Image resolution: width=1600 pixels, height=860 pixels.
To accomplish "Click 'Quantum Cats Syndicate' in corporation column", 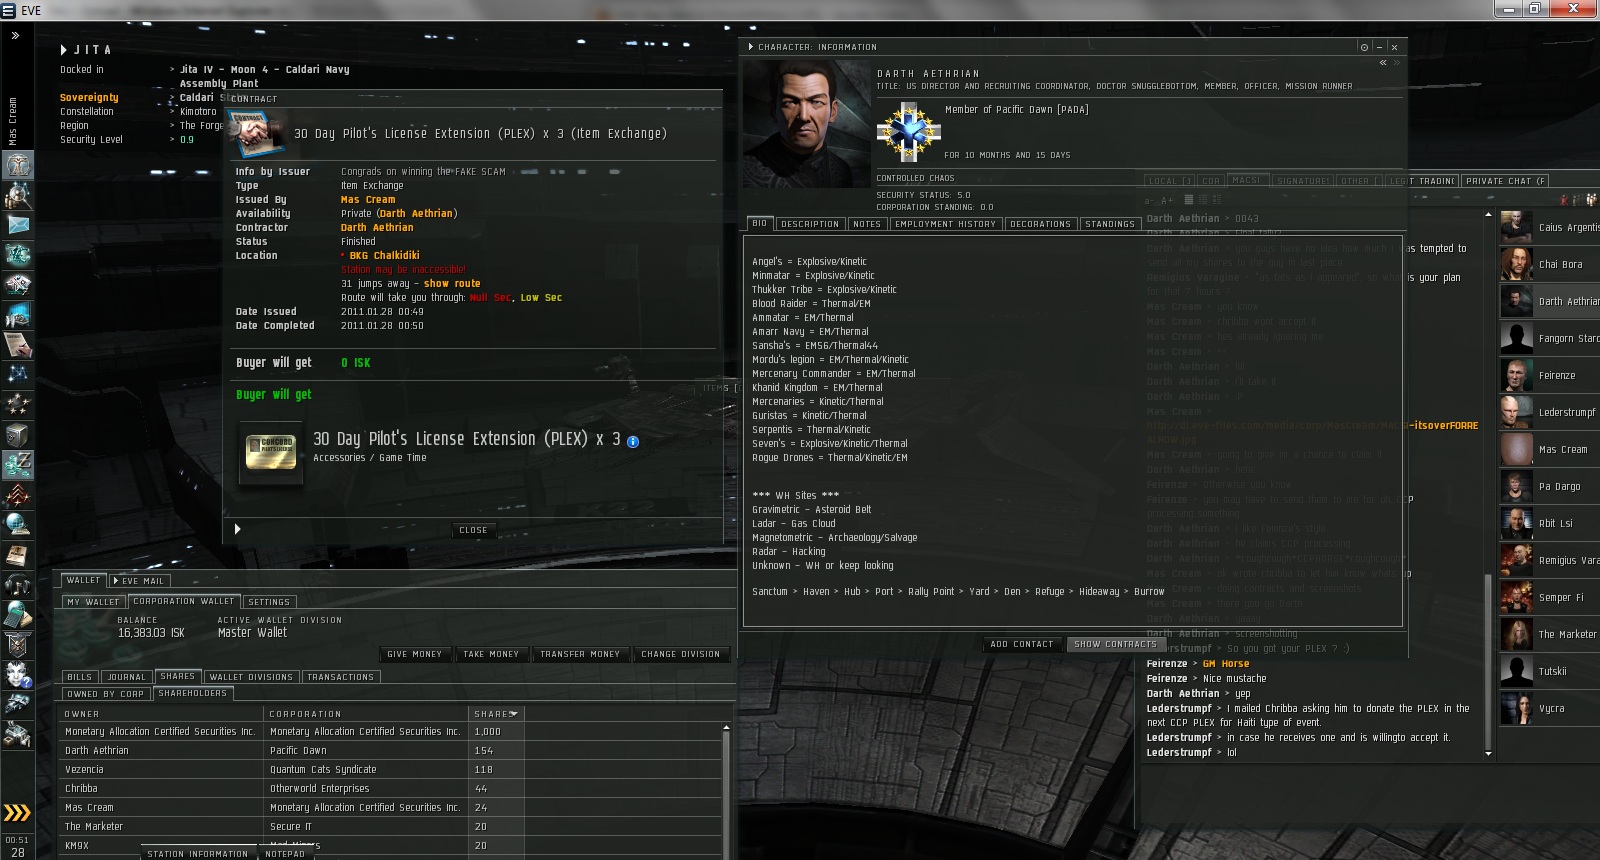I will pos(323,770).
